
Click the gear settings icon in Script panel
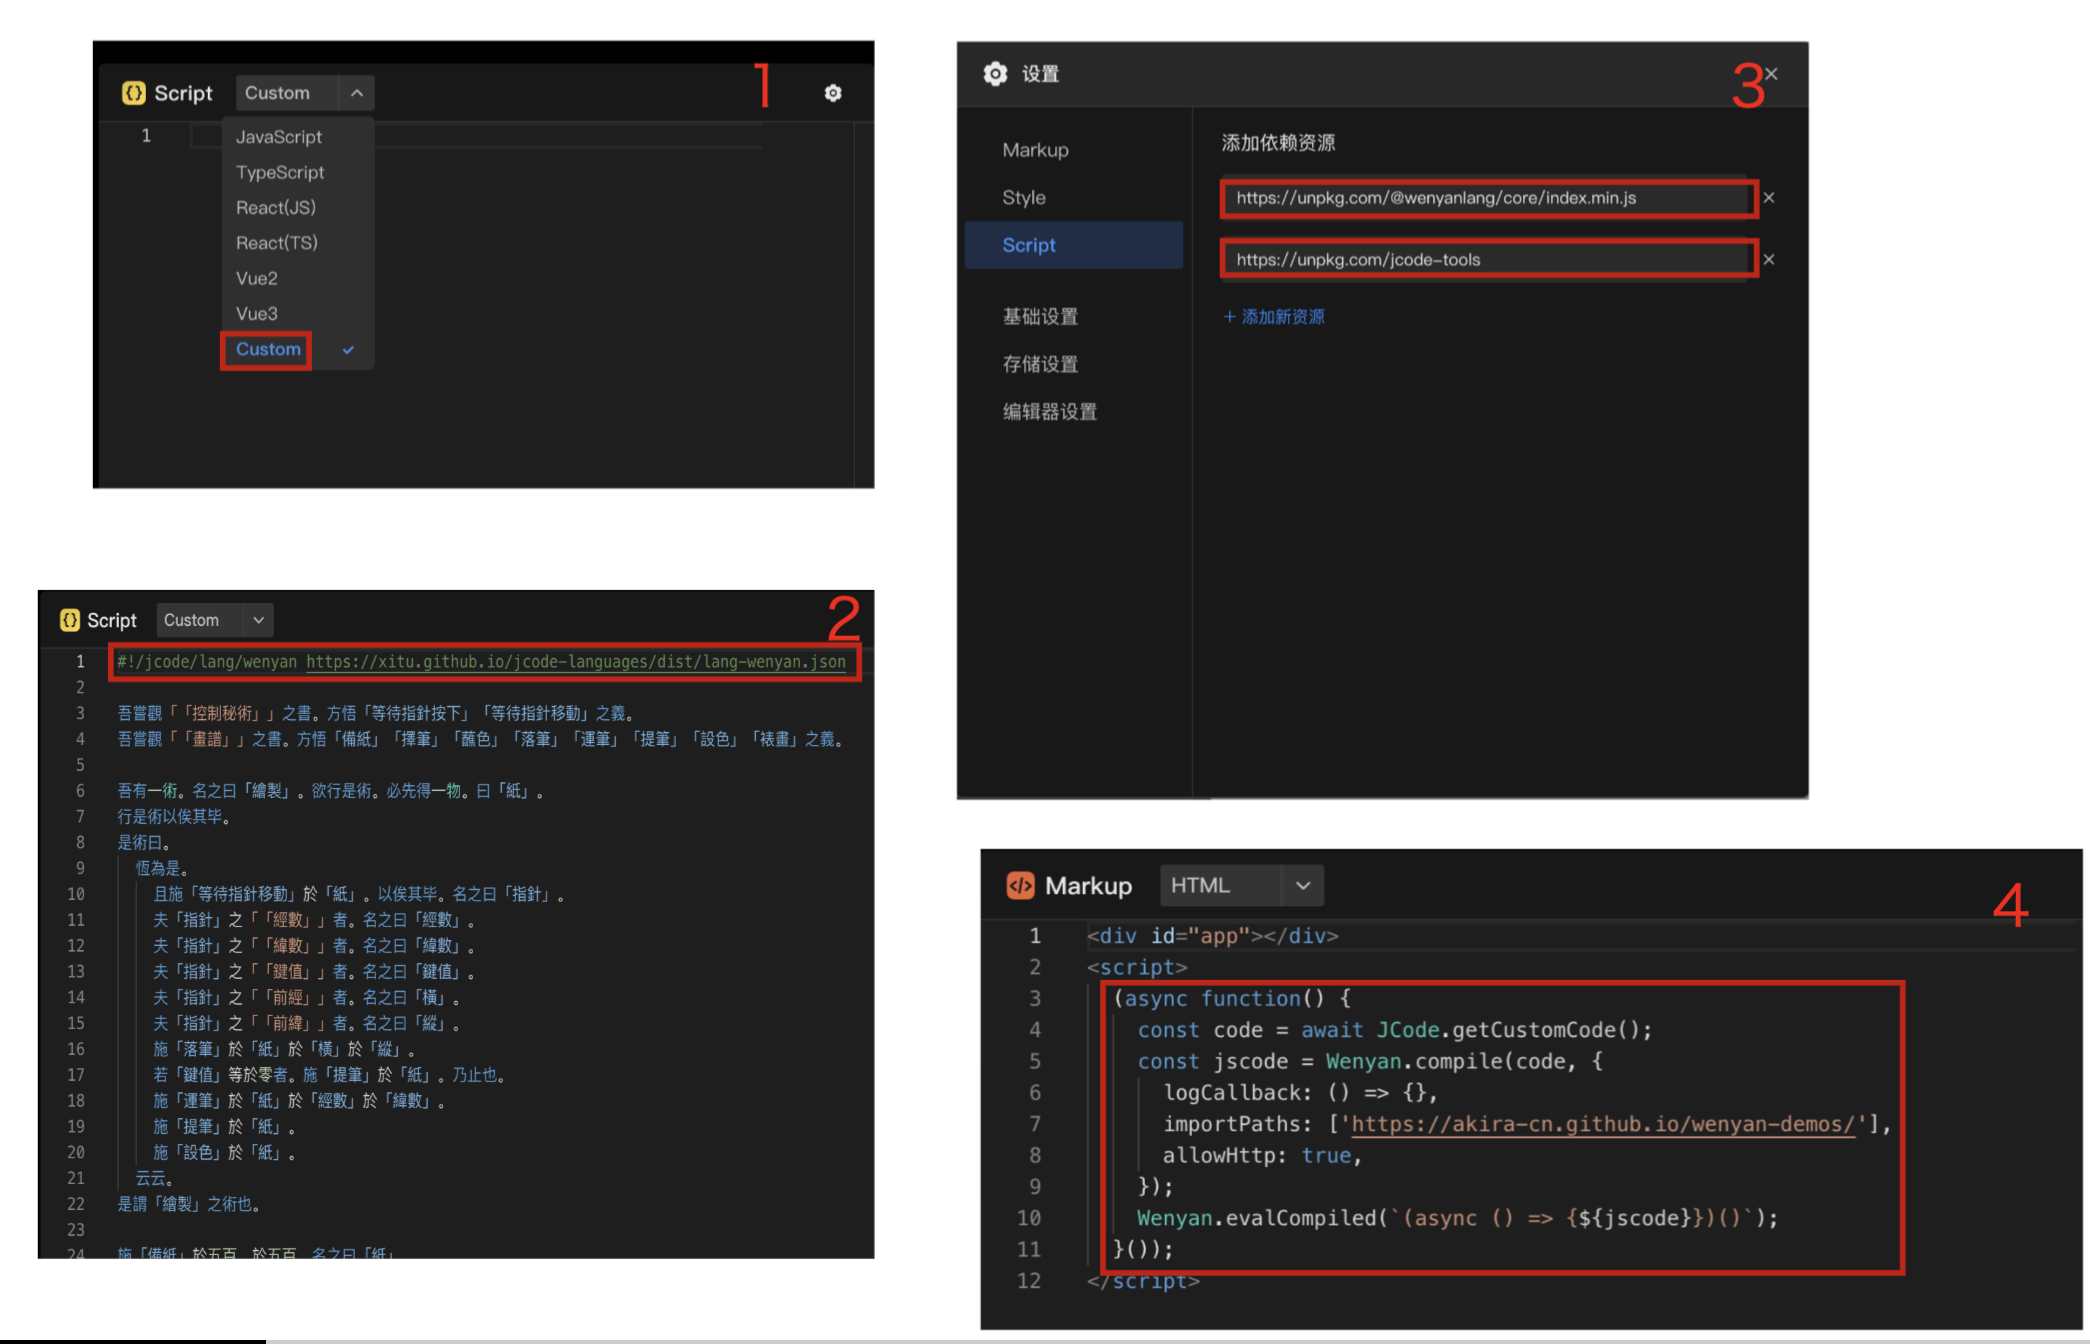coord(833,93)
